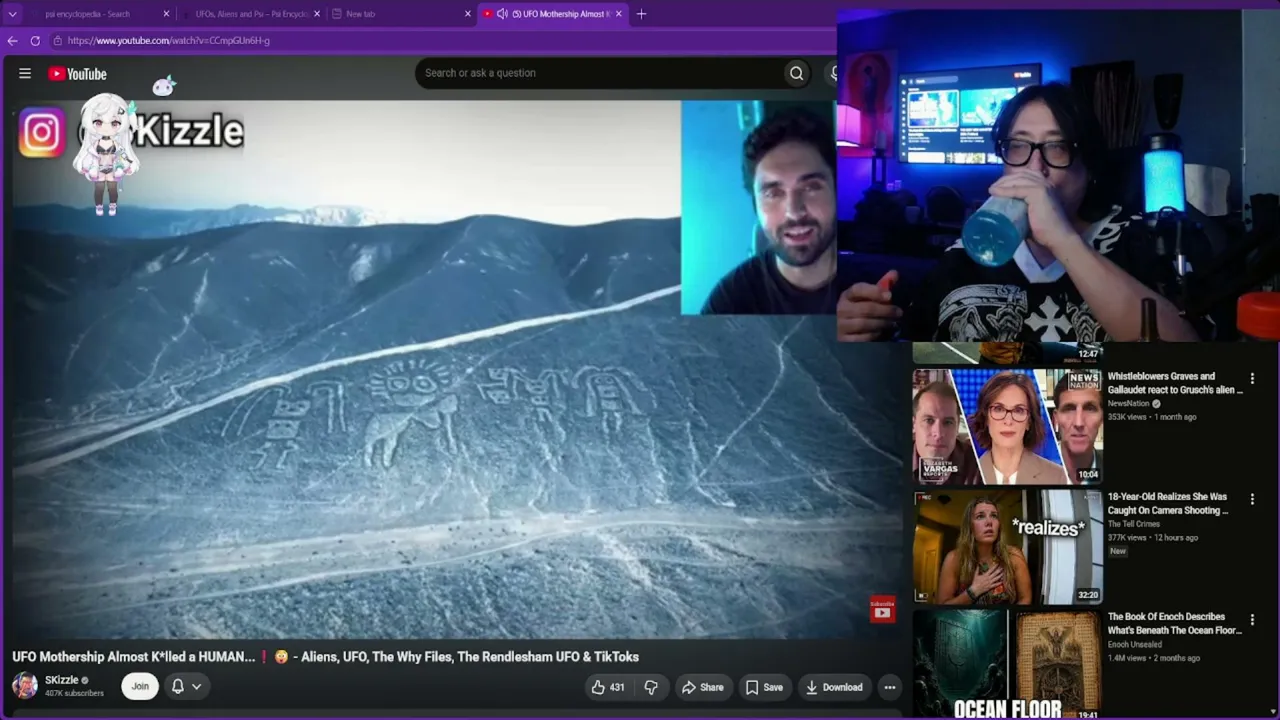Click the Subscribe watermark in video corner
This screenshot has width=1280, height=720.
pos(882,609)
